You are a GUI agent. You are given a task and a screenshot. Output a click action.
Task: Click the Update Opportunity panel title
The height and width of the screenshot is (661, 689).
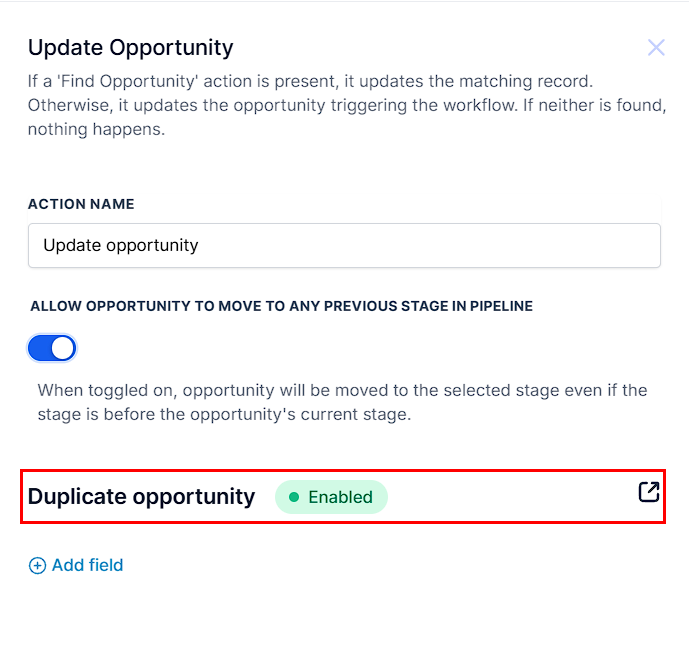tap(131, 47)
